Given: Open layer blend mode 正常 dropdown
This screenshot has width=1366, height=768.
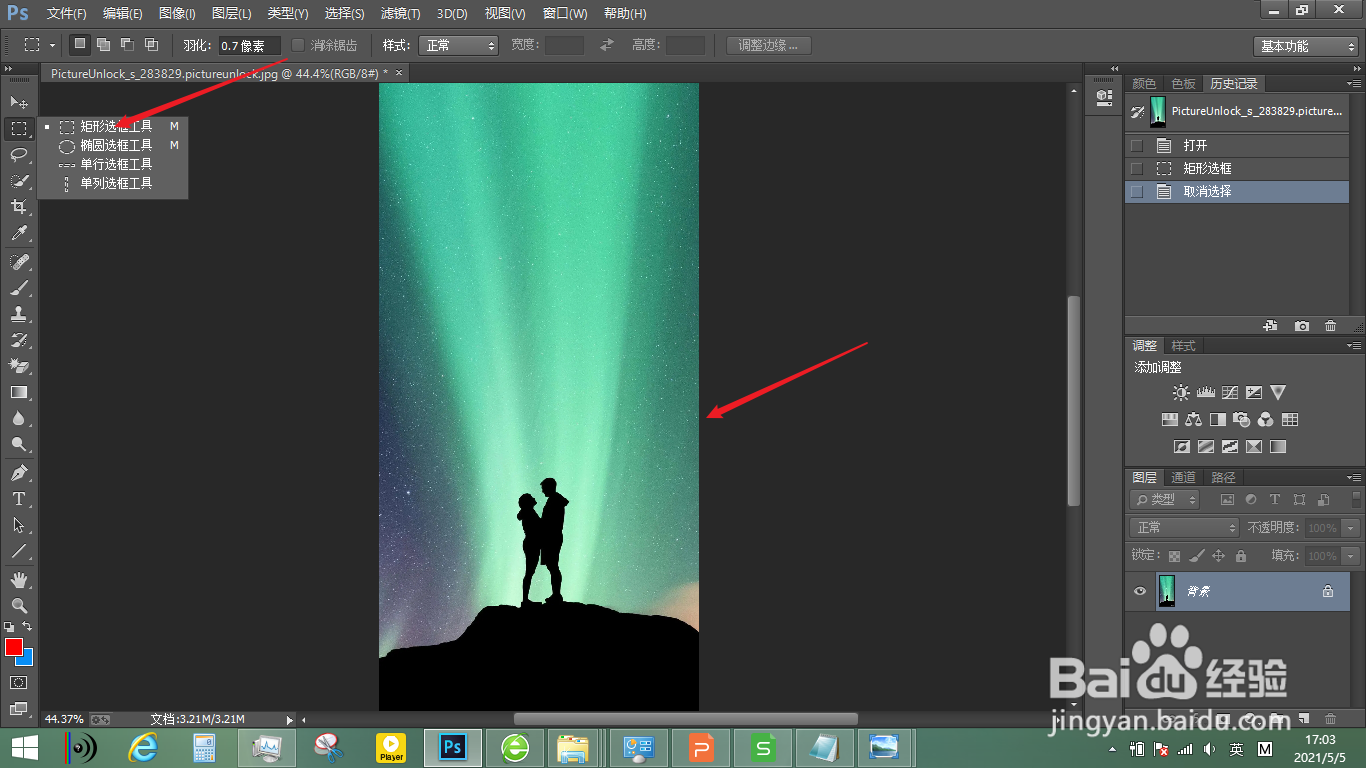Looking at the screenshot, I should tap(1185, 527).
